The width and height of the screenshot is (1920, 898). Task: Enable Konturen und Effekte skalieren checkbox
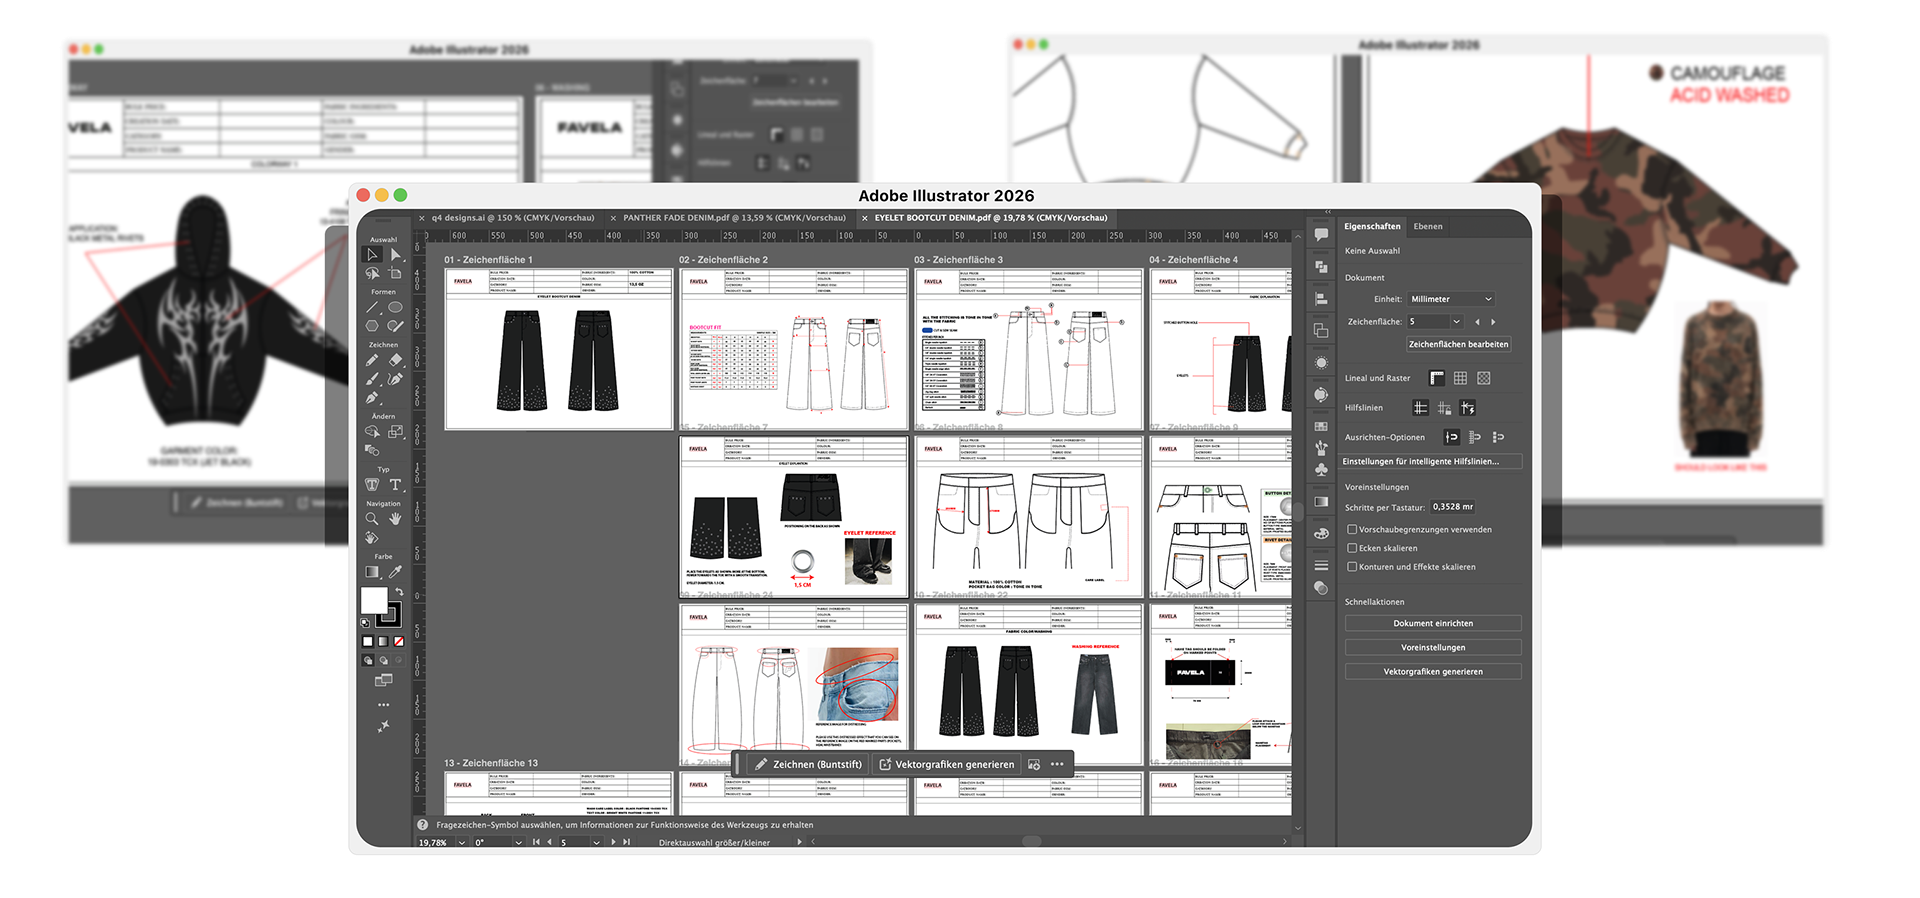click(x=1352, y=567)
